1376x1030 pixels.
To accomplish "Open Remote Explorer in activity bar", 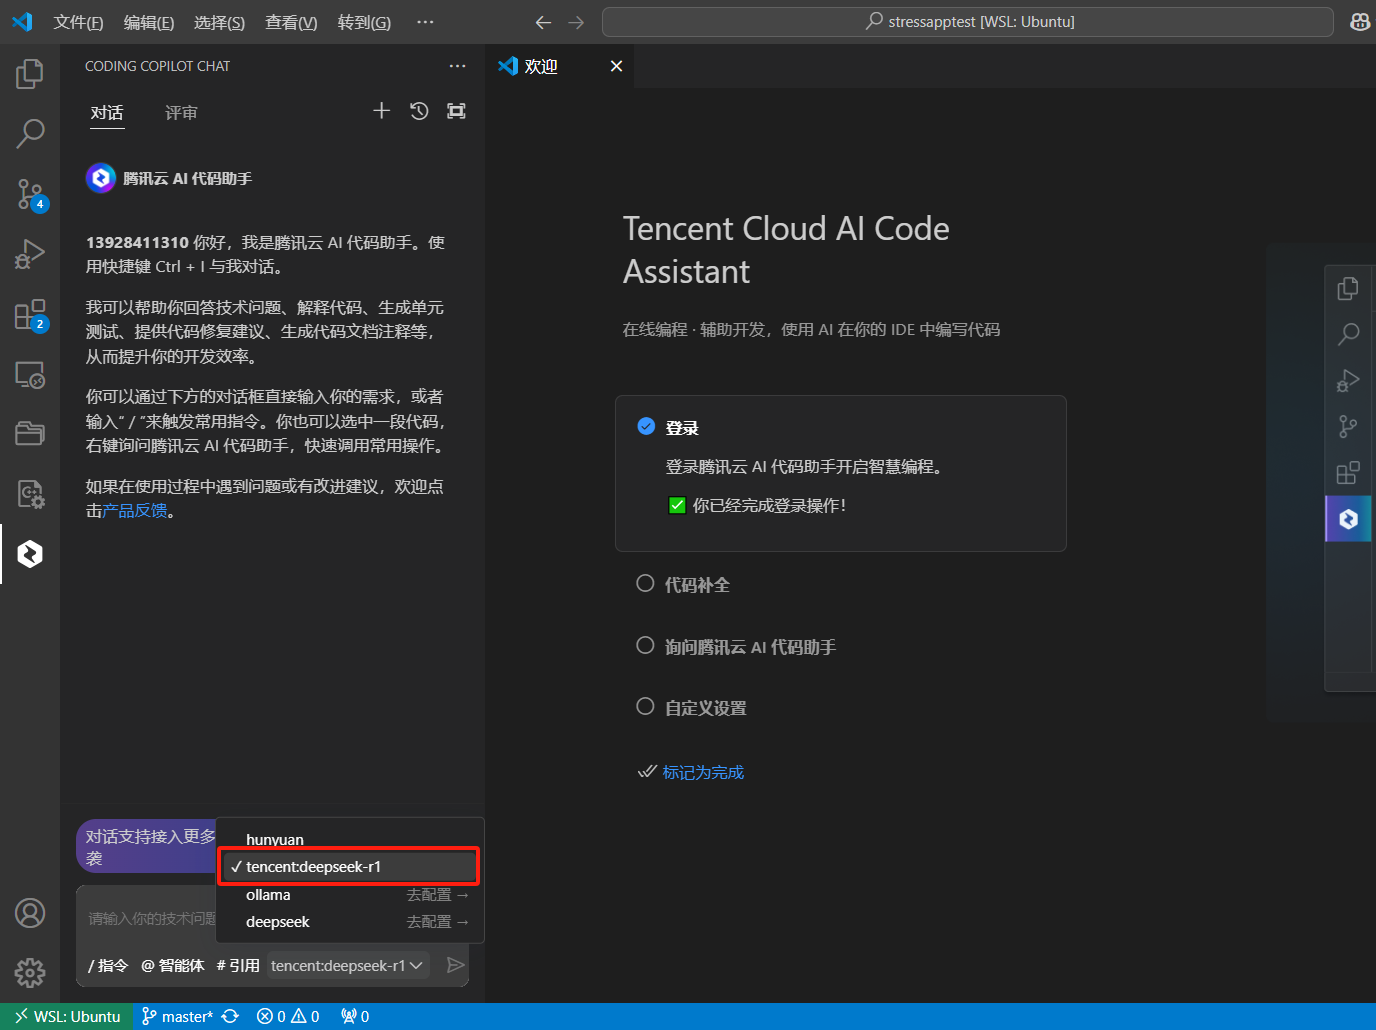I will pos(30,375).
